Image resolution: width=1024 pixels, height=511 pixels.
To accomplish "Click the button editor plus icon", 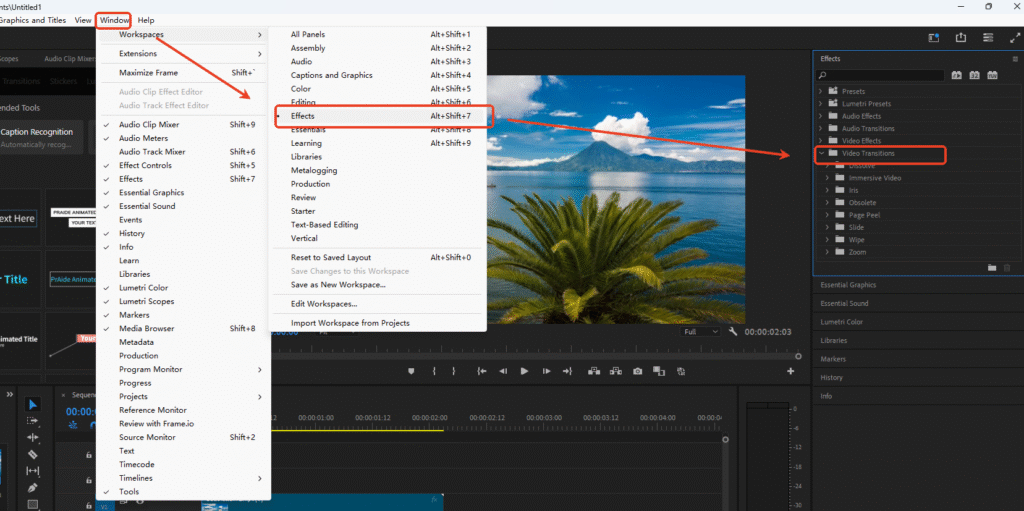I will tap(790, 371).
